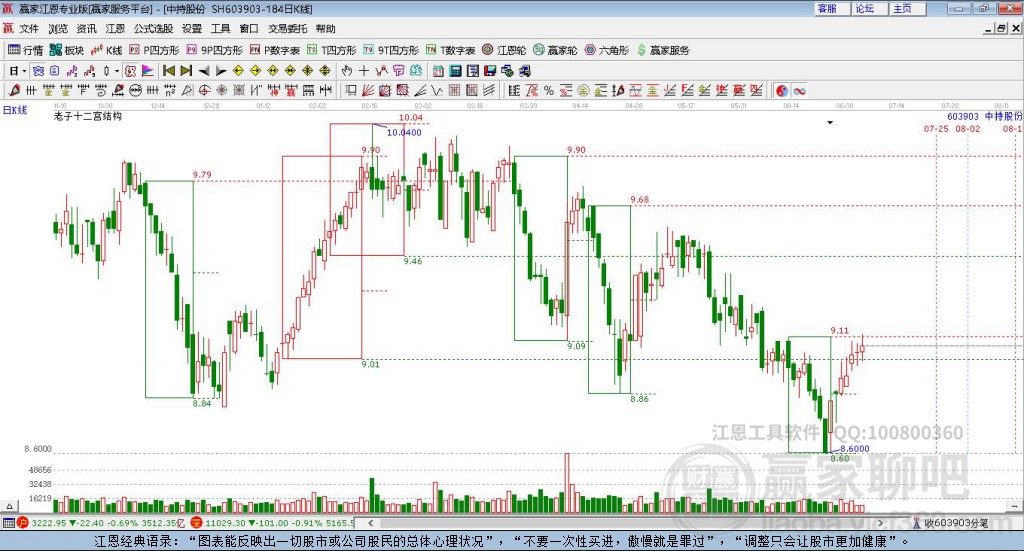Open the 行情 market quotes view
The width and height of the screenshot is (1024, 551).
tap(25, 50)
